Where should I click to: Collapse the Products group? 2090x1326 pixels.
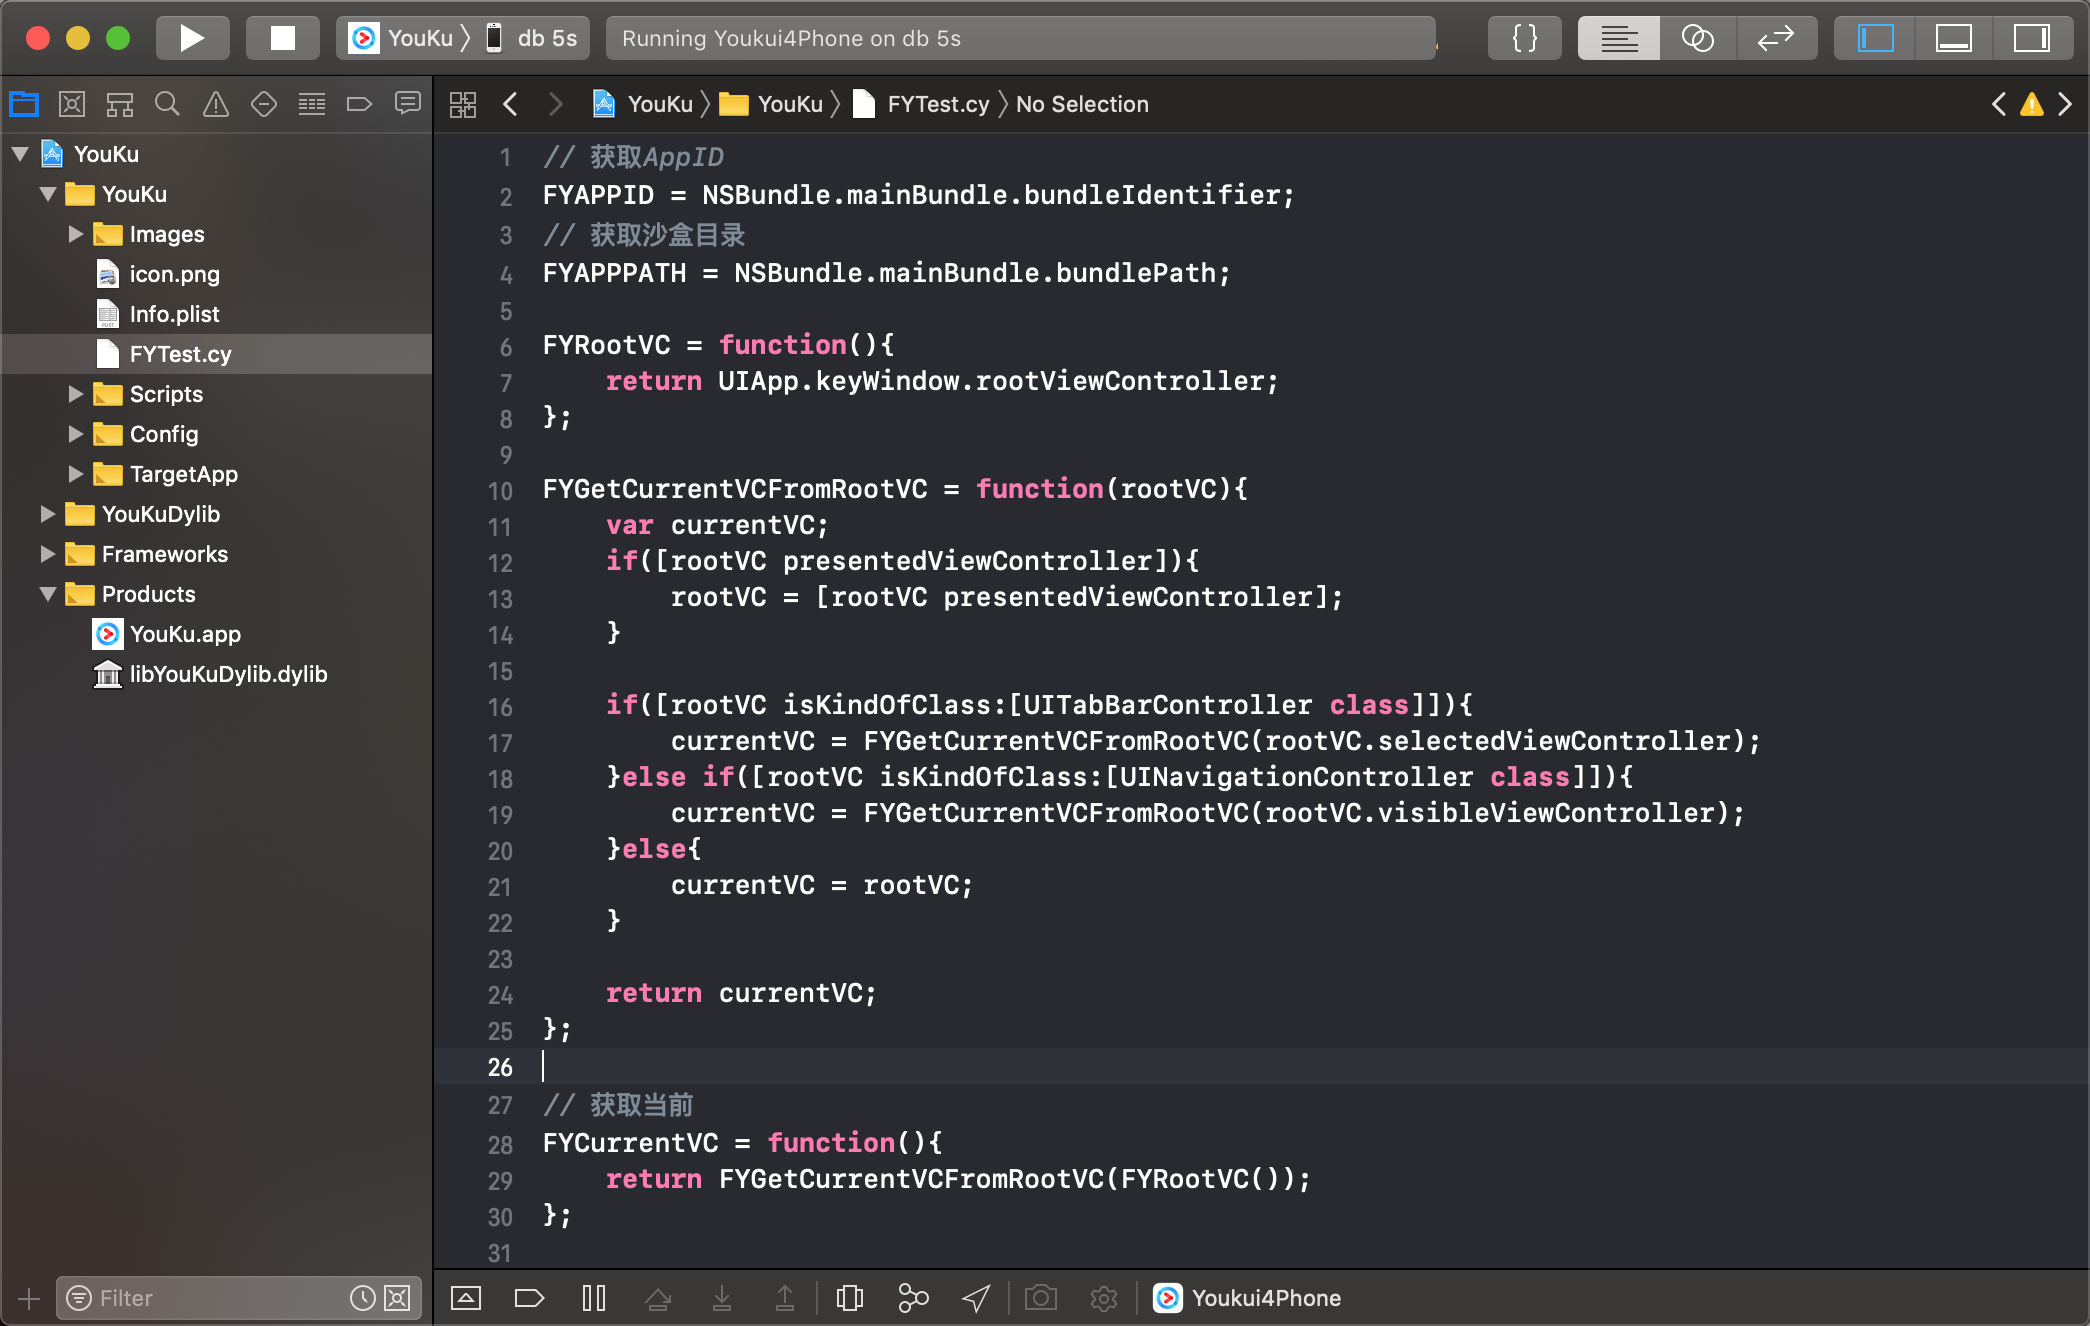coord(47,594)
